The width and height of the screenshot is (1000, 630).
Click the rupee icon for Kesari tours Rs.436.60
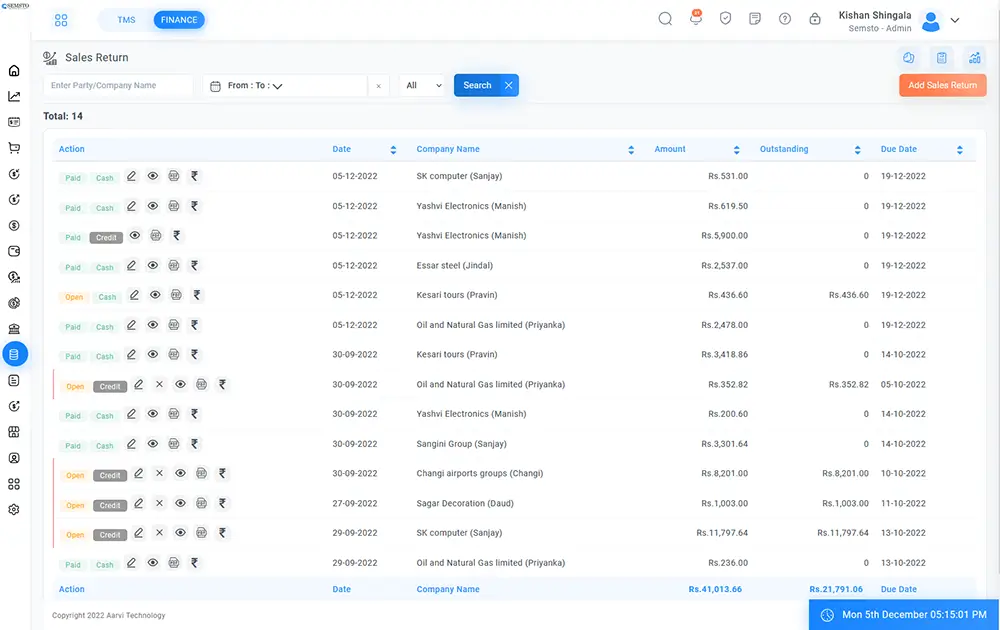pos(197,295)
